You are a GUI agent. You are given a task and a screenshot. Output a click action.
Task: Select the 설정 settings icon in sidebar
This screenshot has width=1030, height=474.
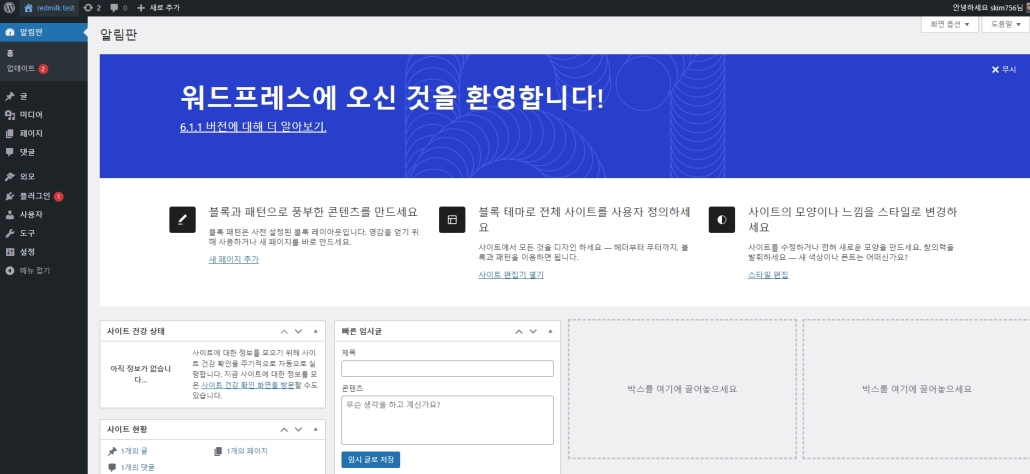point(9,251)
